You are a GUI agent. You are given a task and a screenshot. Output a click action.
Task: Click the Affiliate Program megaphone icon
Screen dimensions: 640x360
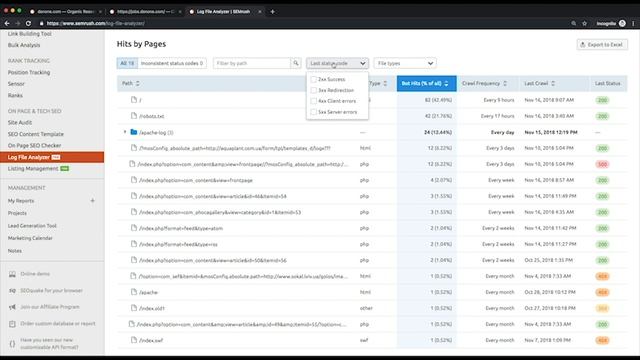click(x=12, y=307)
